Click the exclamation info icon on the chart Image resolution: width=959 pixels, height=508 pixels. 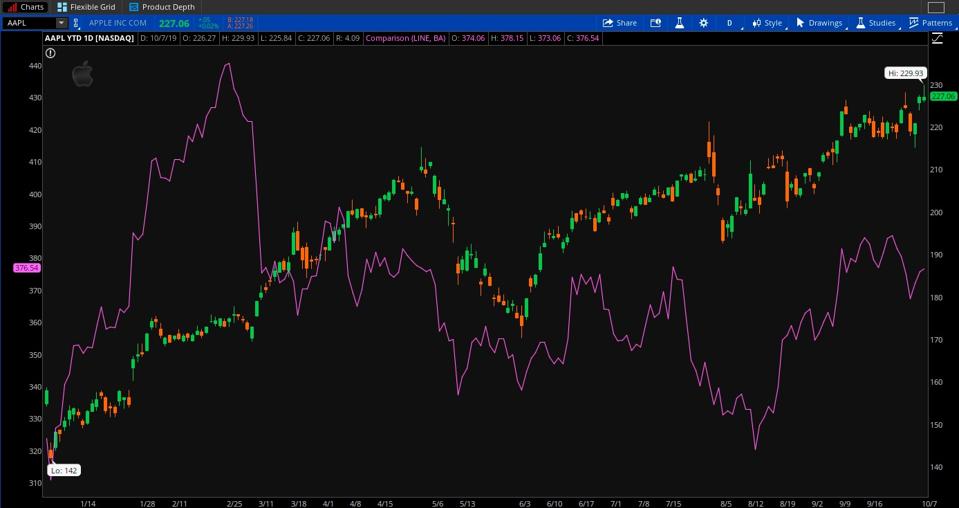pos(51,53)
